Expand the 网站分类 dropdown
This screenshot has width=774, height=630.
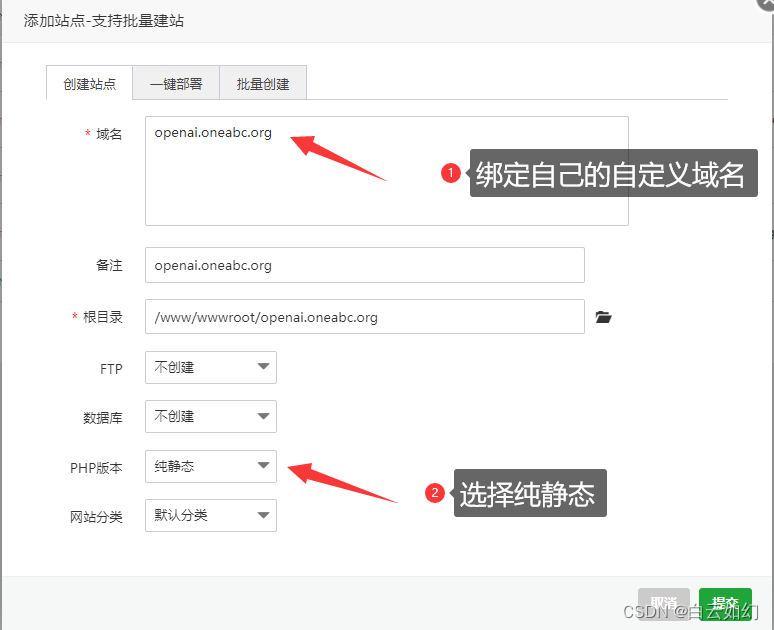(211, 515)
